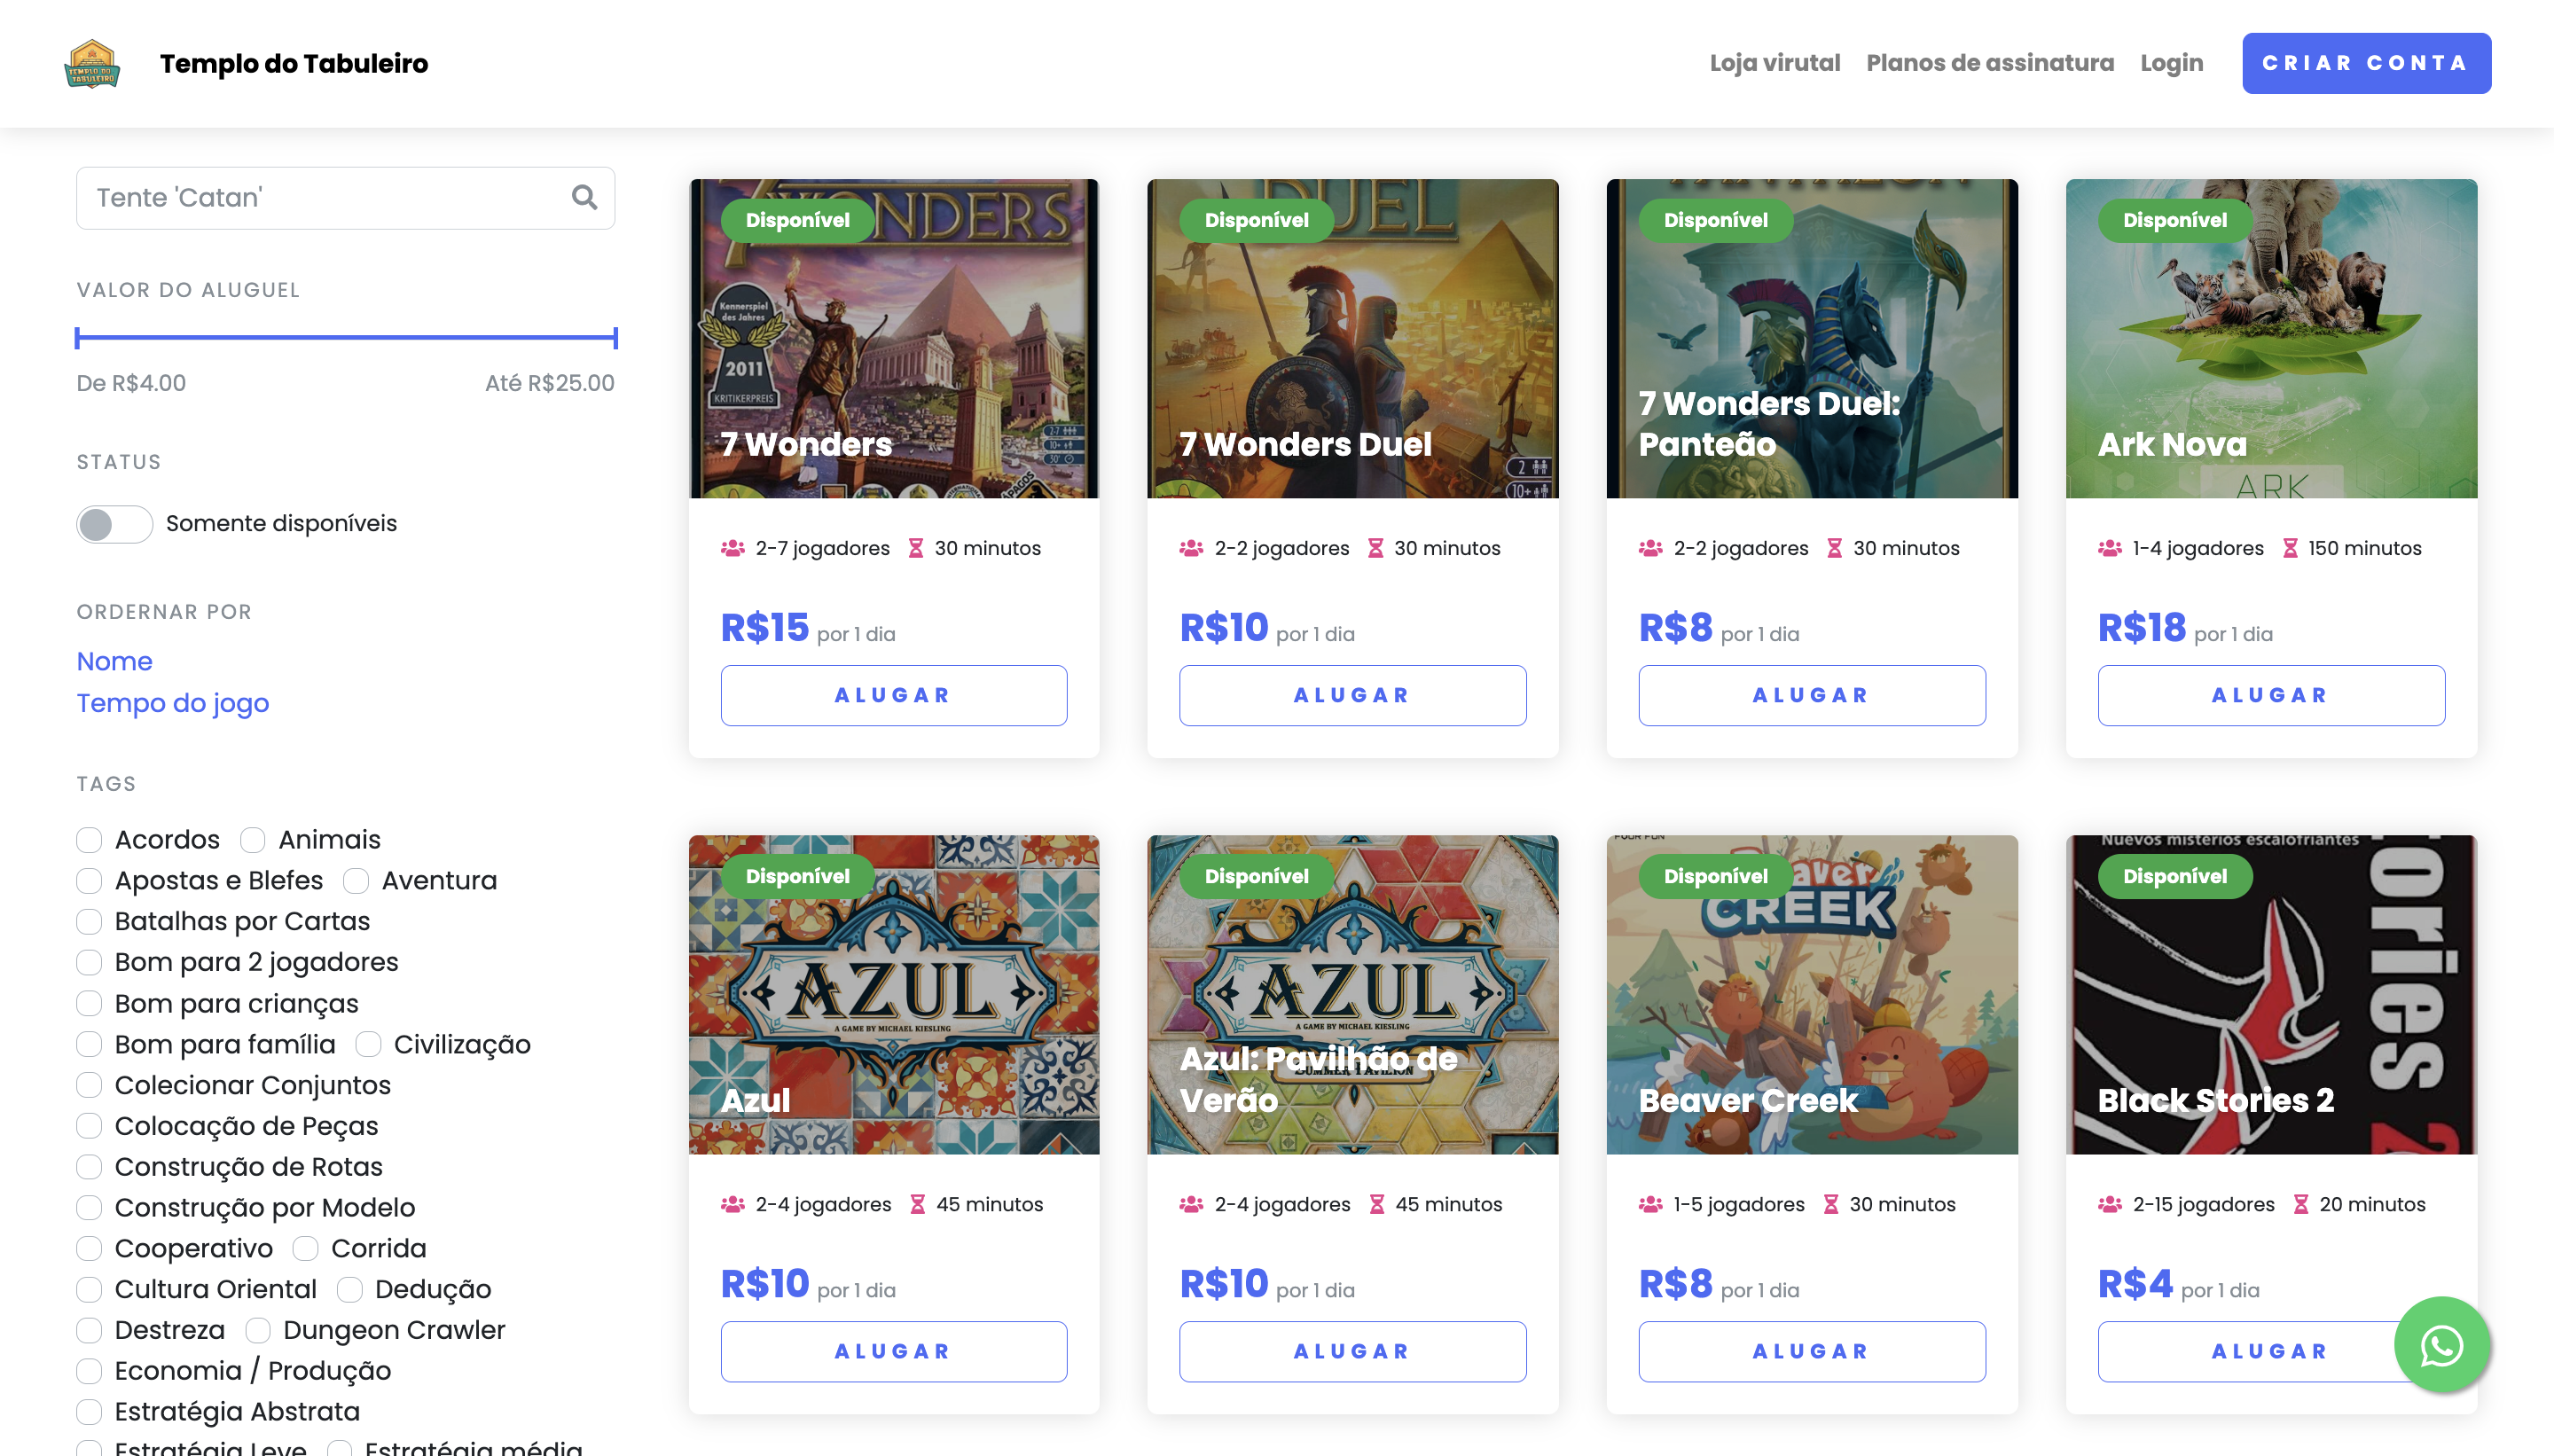Screen dimensions: 2554x1456
Task: Check the Cooperativo tag checkbox
Action: (x=89, y=1248)
